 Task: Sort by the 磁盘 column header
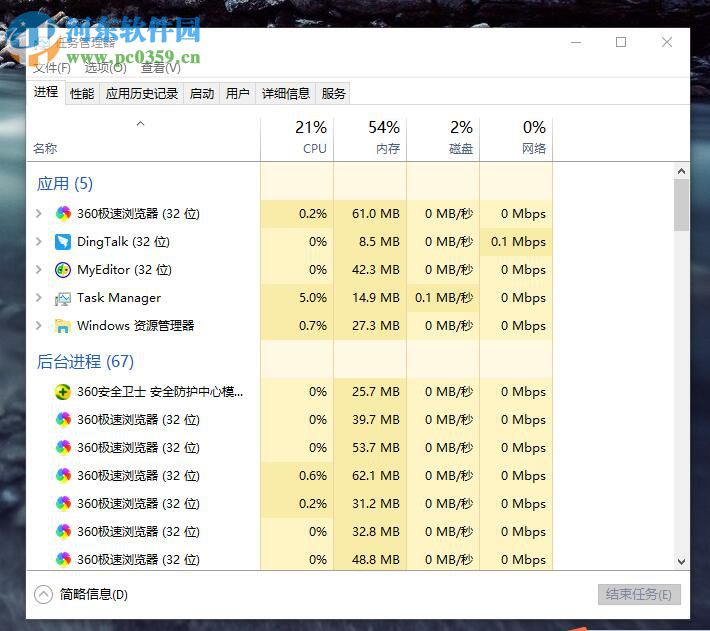click(x=443, y=139)
